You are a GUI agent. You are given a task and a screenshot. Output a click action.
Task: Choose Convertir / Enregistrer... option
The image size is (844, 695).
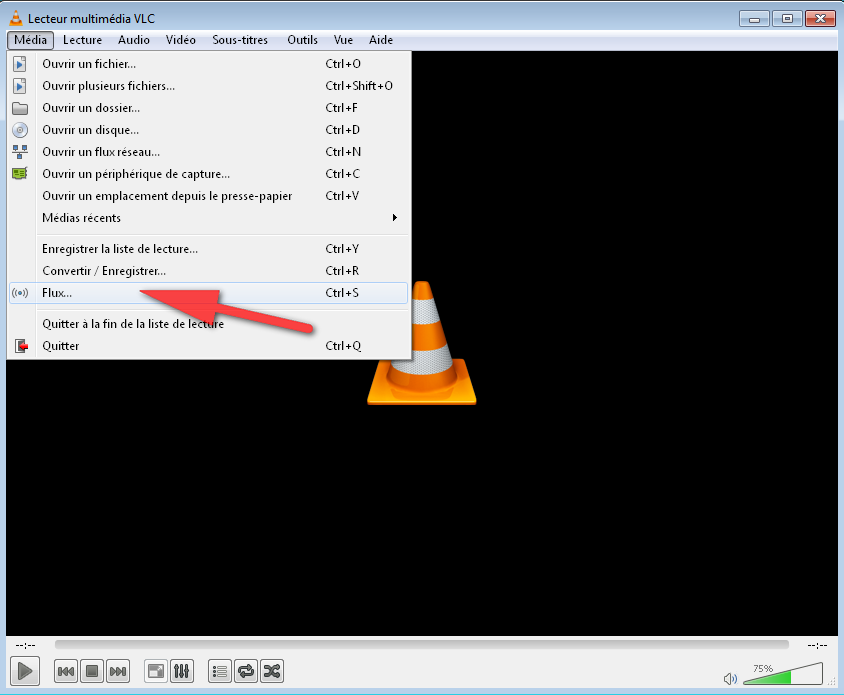[104, 271]
